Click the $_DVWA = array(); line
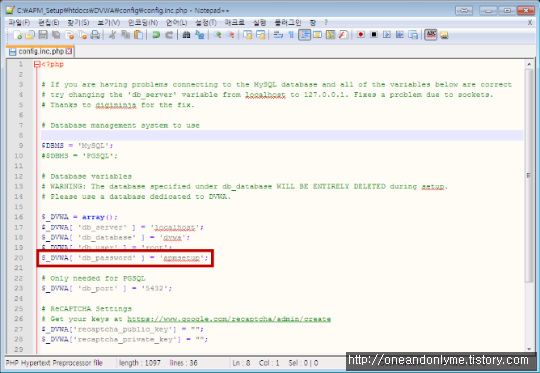This screenshot has height=373, width=540. 80,217
